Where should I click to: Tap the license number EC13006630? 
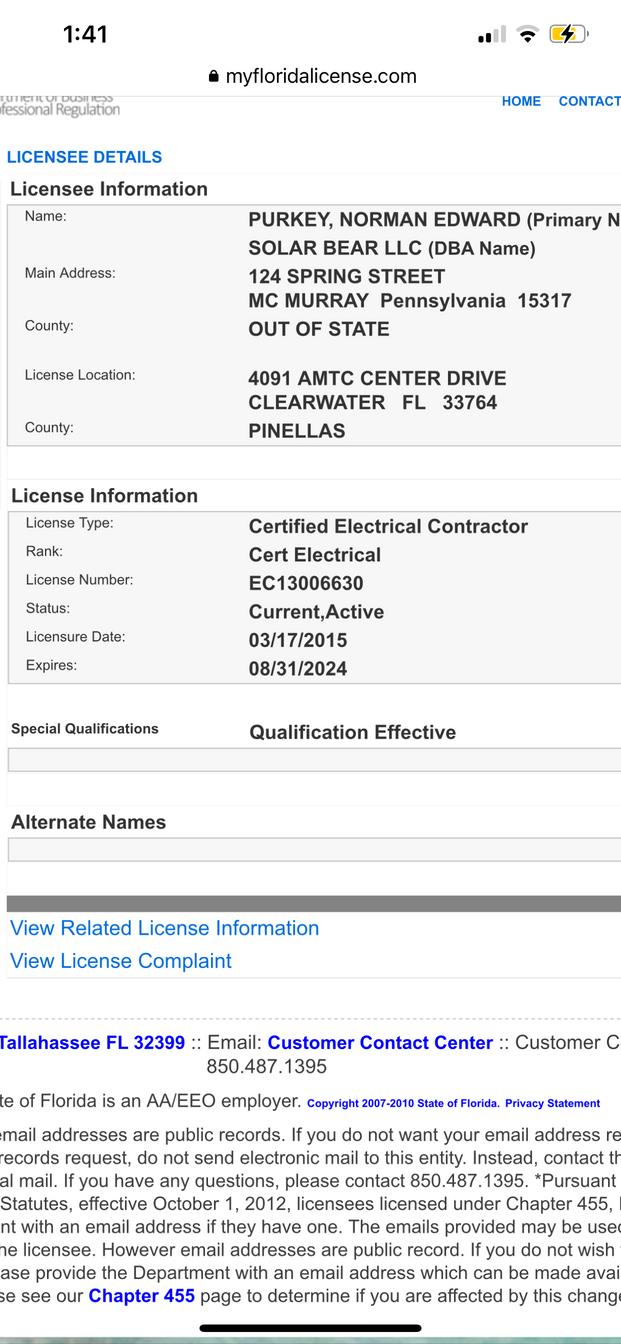point(306,583)
